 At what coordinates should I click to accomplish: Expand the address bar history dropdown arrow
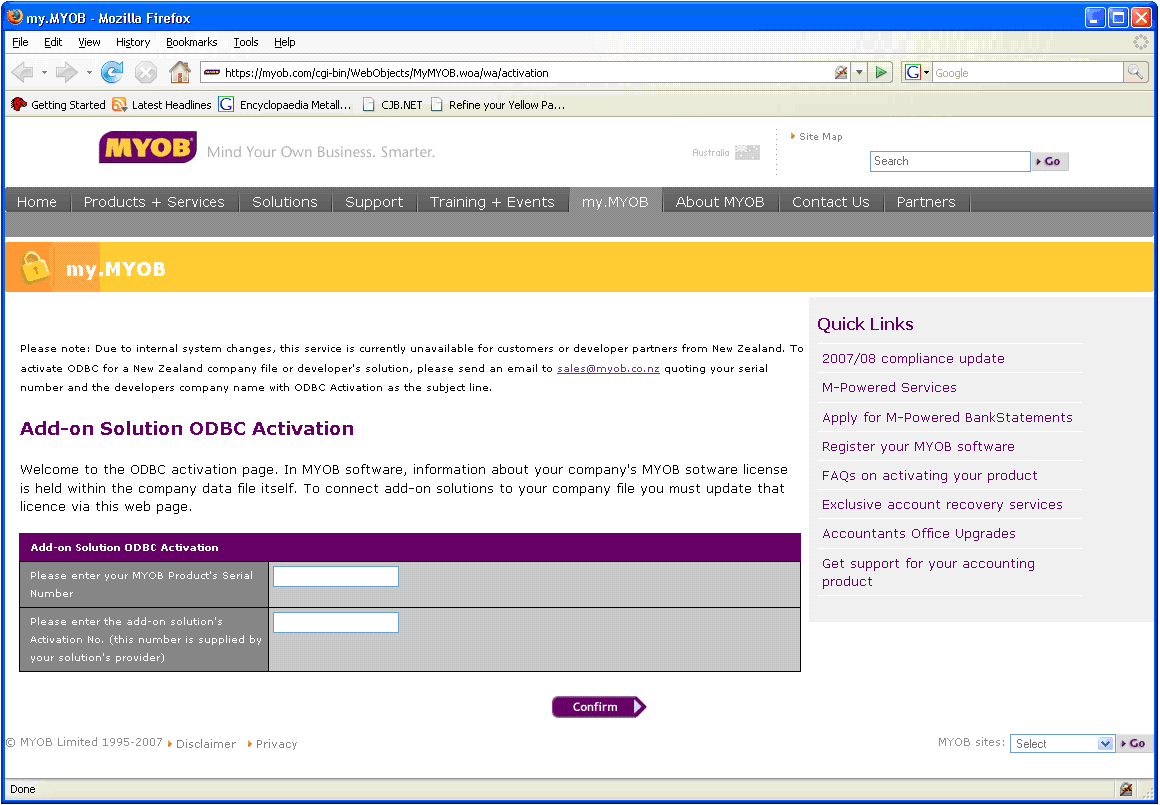pyautogui.click(x=859, y=72)
